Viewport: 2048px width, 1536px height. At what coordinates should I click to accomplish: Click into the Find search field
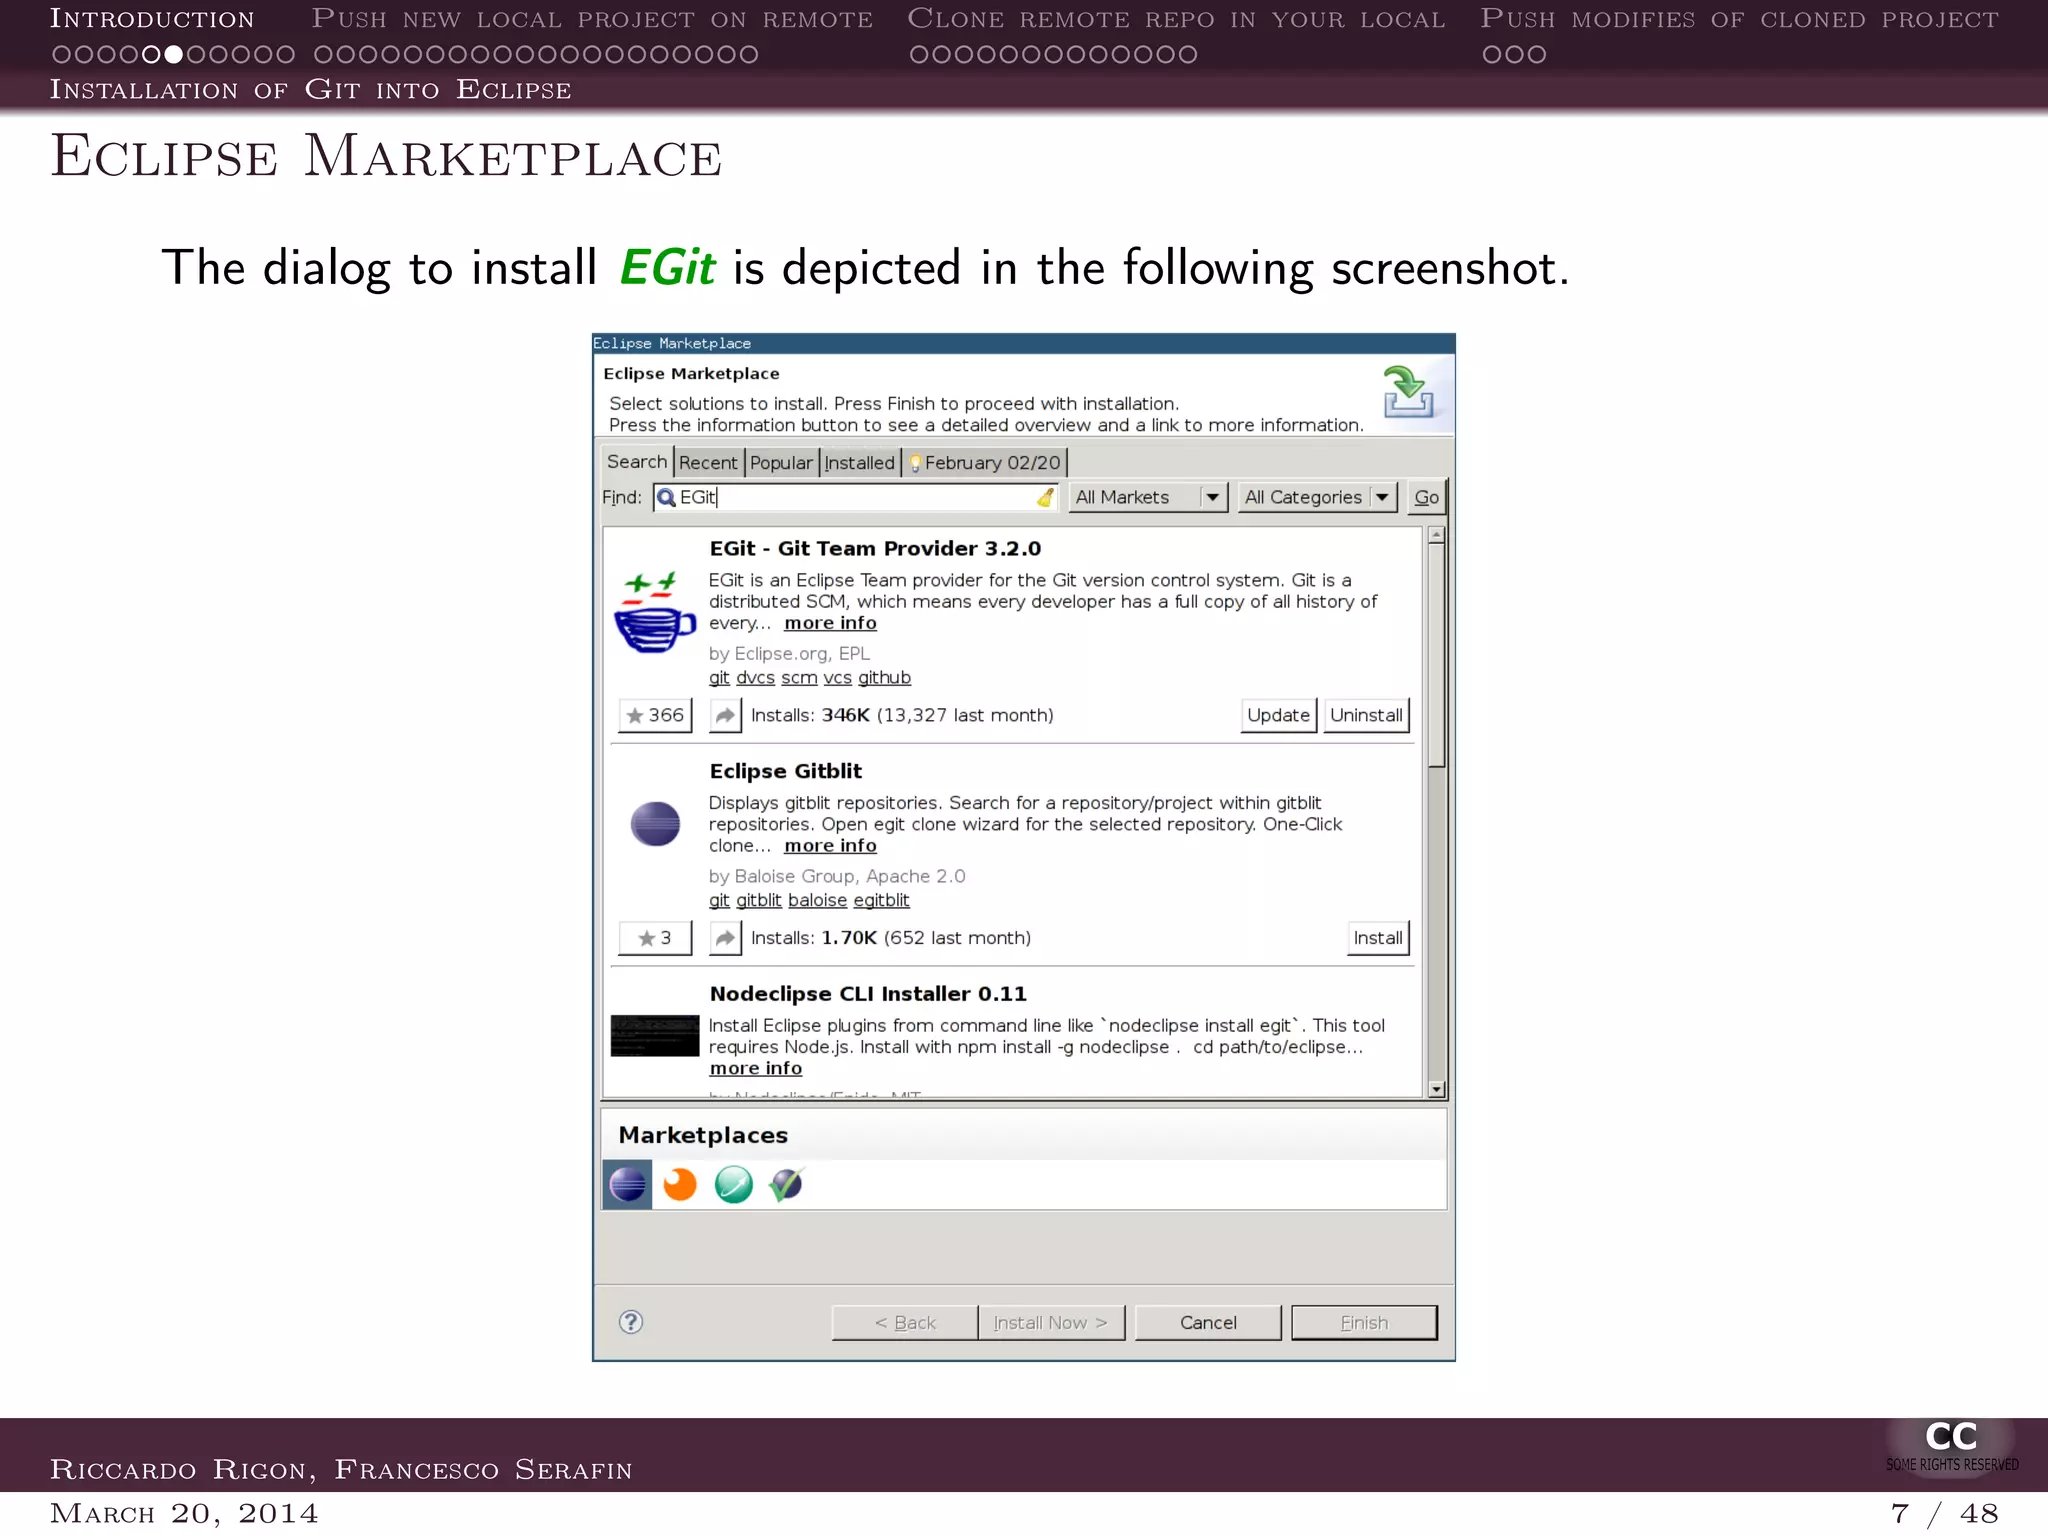coord(856,497)
